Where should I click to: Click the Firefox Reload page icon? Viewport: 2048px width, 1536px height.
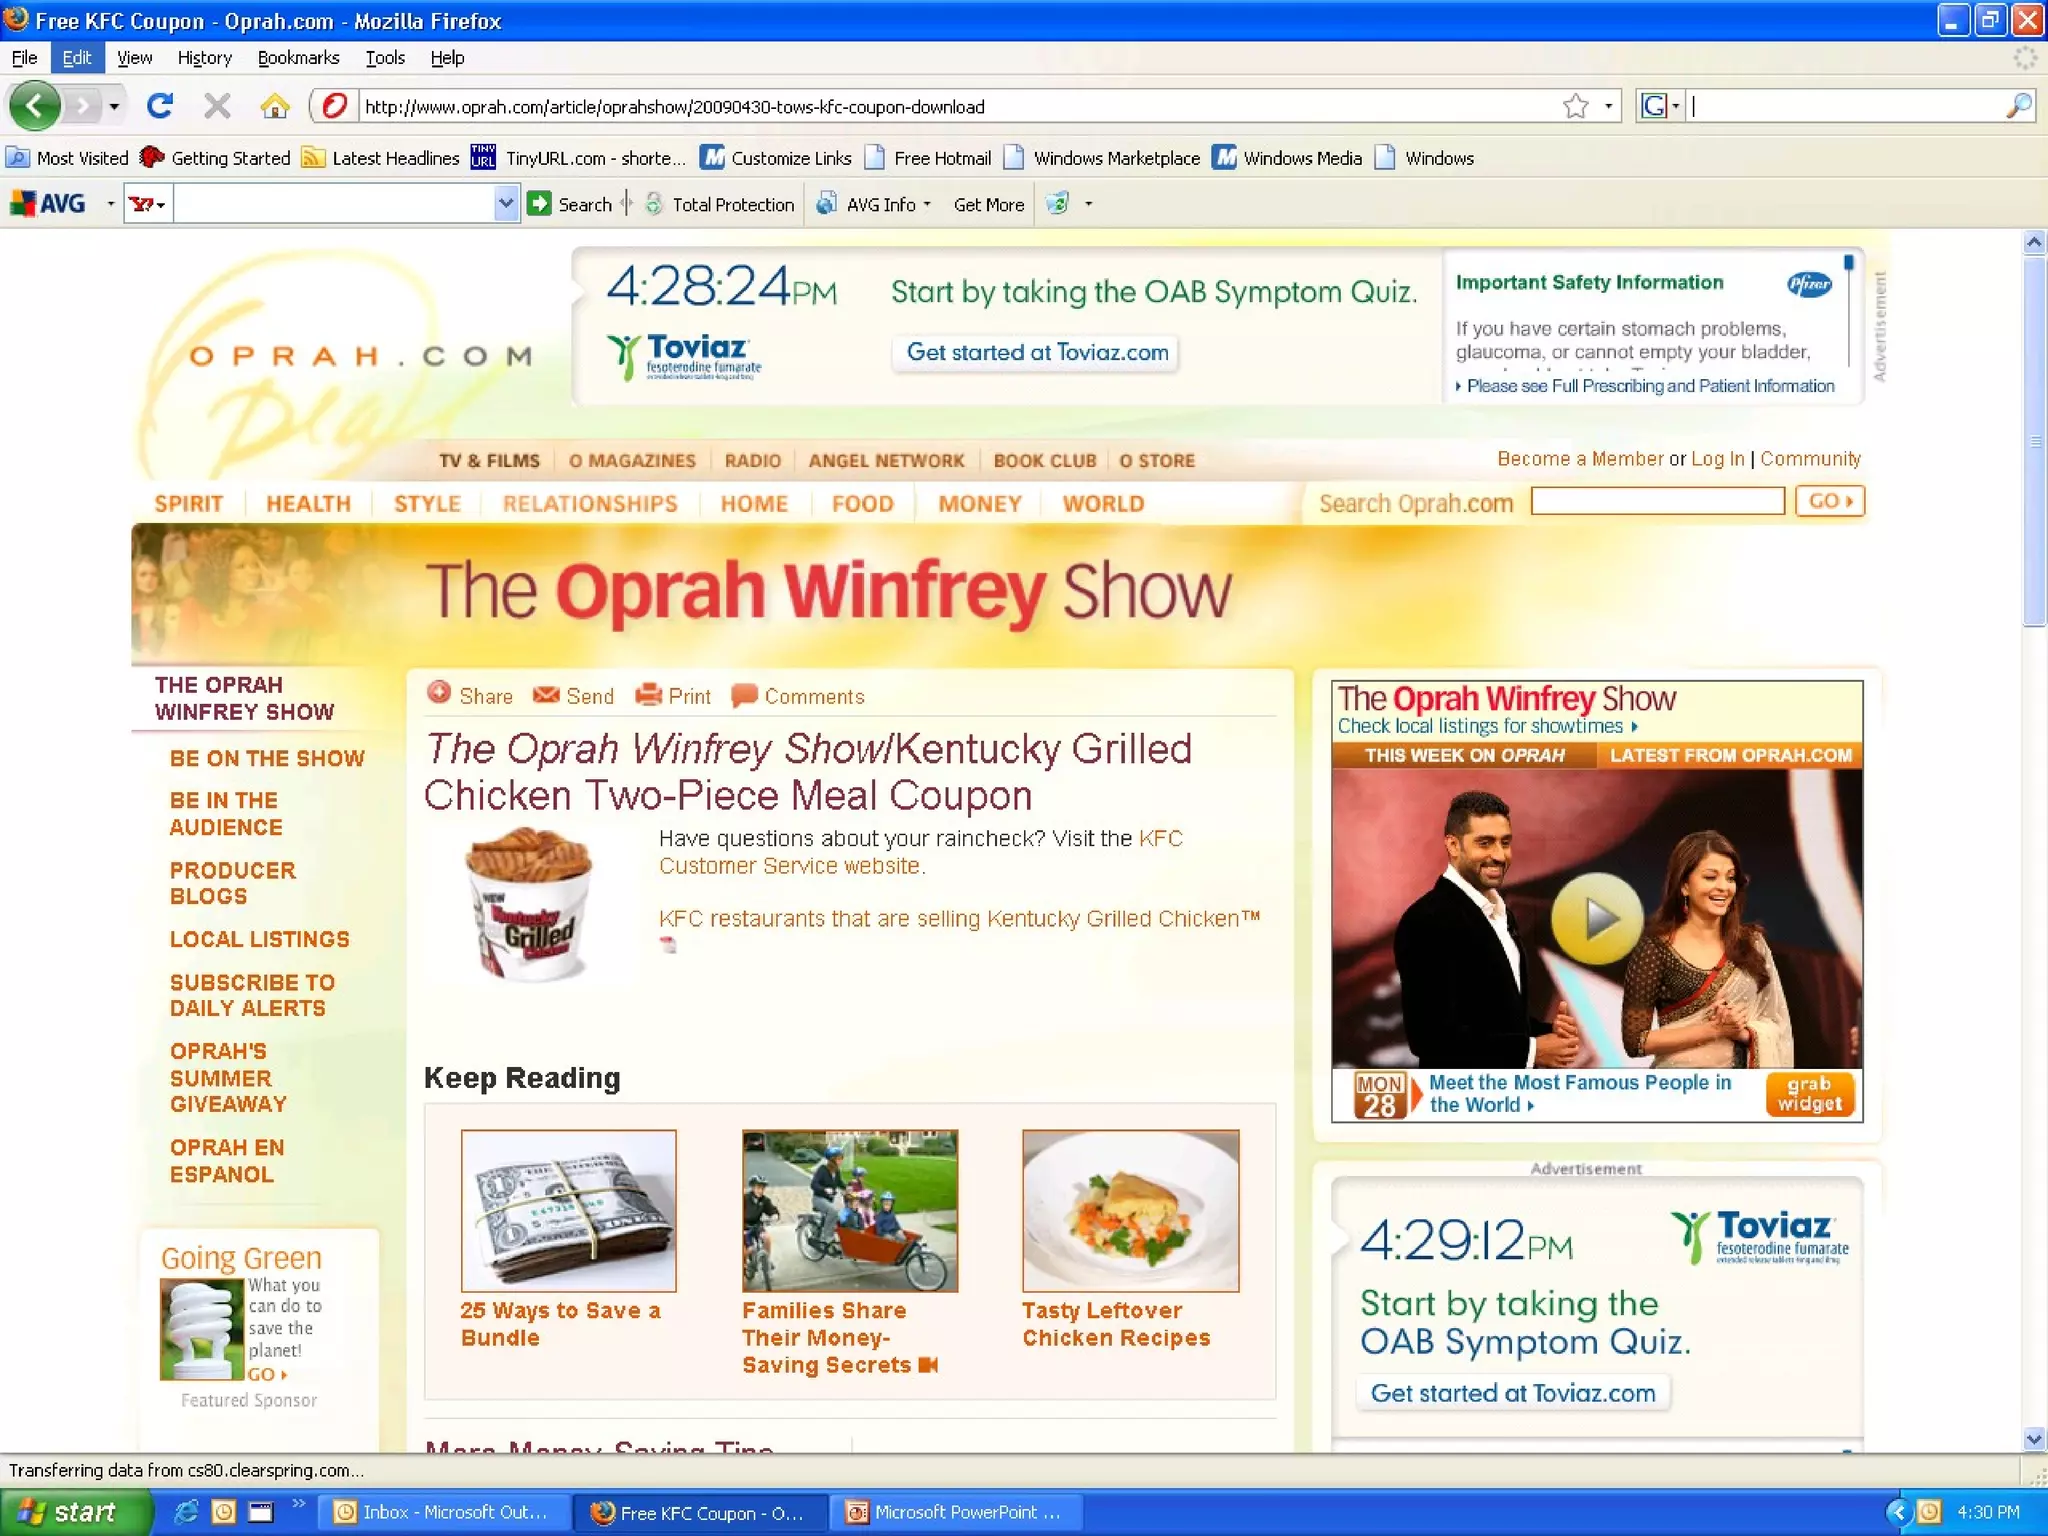click(159, 105)
